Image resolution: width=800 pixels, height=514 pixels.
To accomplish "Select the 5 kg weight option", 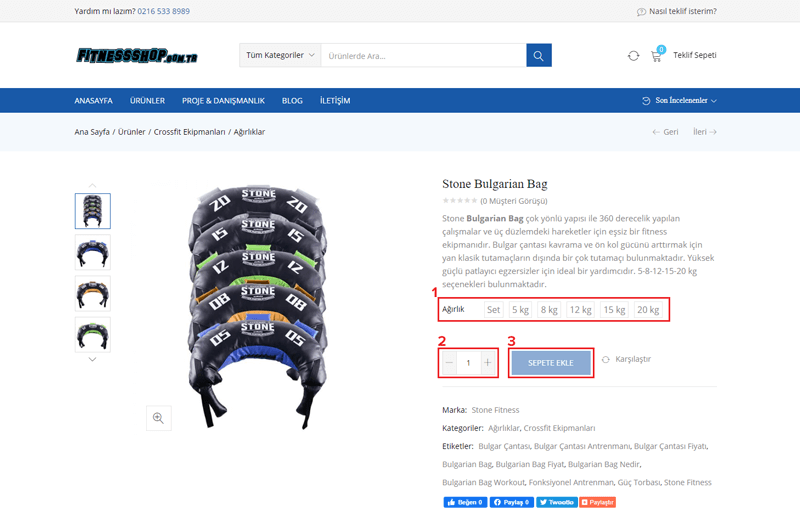I will click(x=520, y=310).
